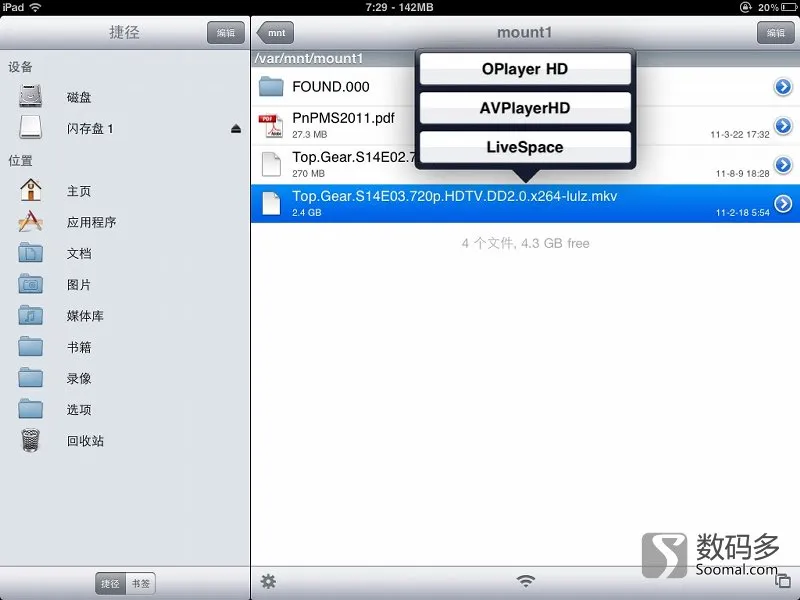Viewport: 800px width, 600px height.
Task: Click the 11-3-22 17:32 date of PnPMS2011.pdf
Action: click(740, 135)
